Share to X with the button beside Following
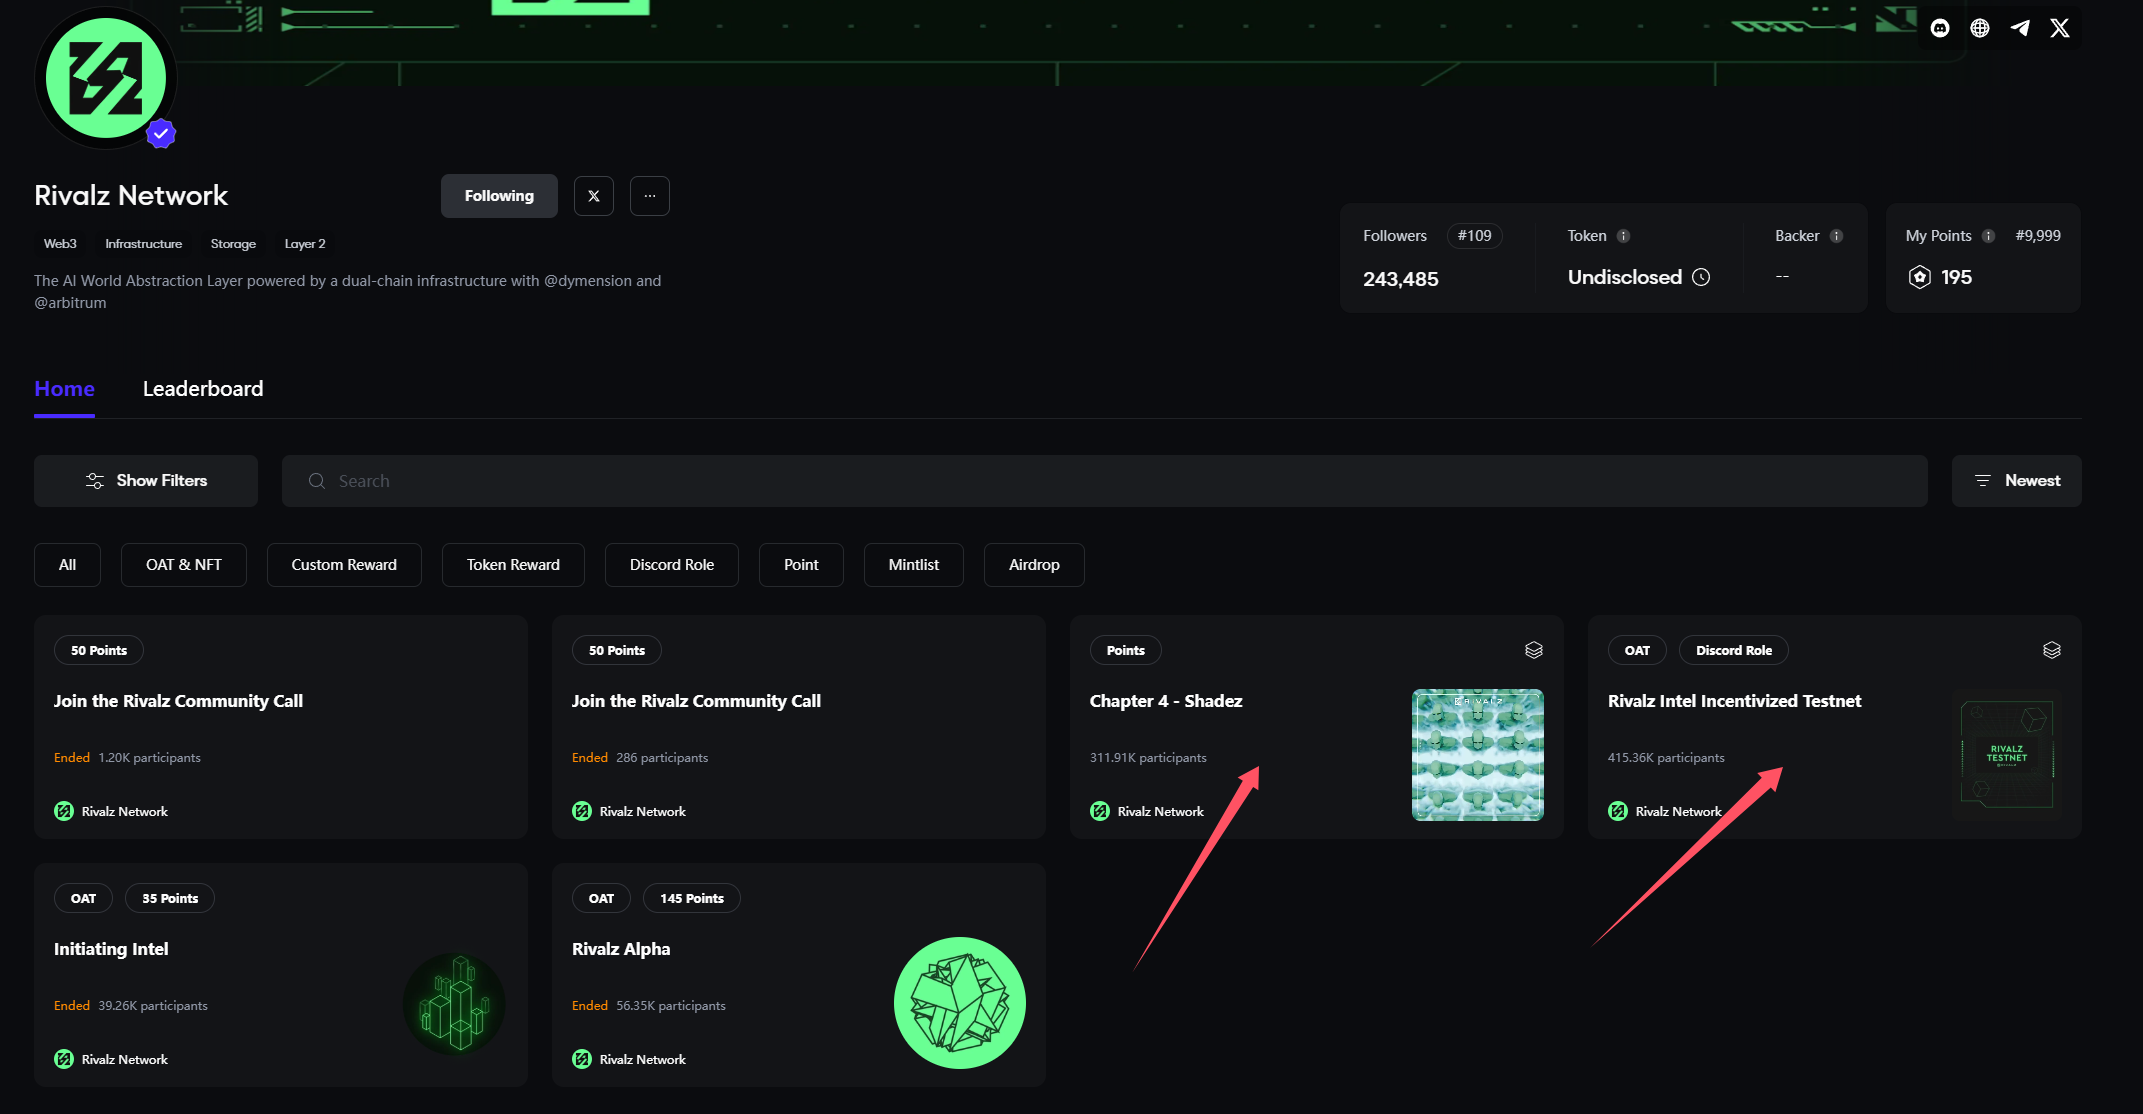Image resolution: width=2143 pixels, height=1114 pixels. tap(594, 196)
